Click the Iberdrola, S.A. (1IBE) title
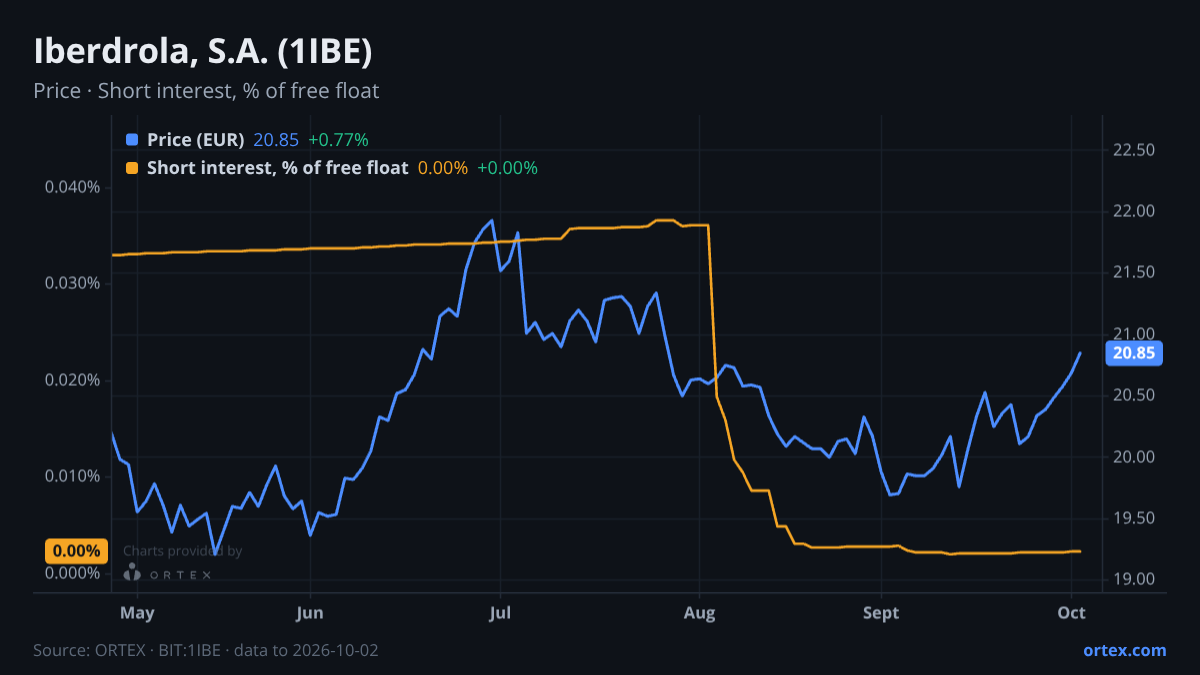This screenshot has width=1200, height=675. [203, 51]
